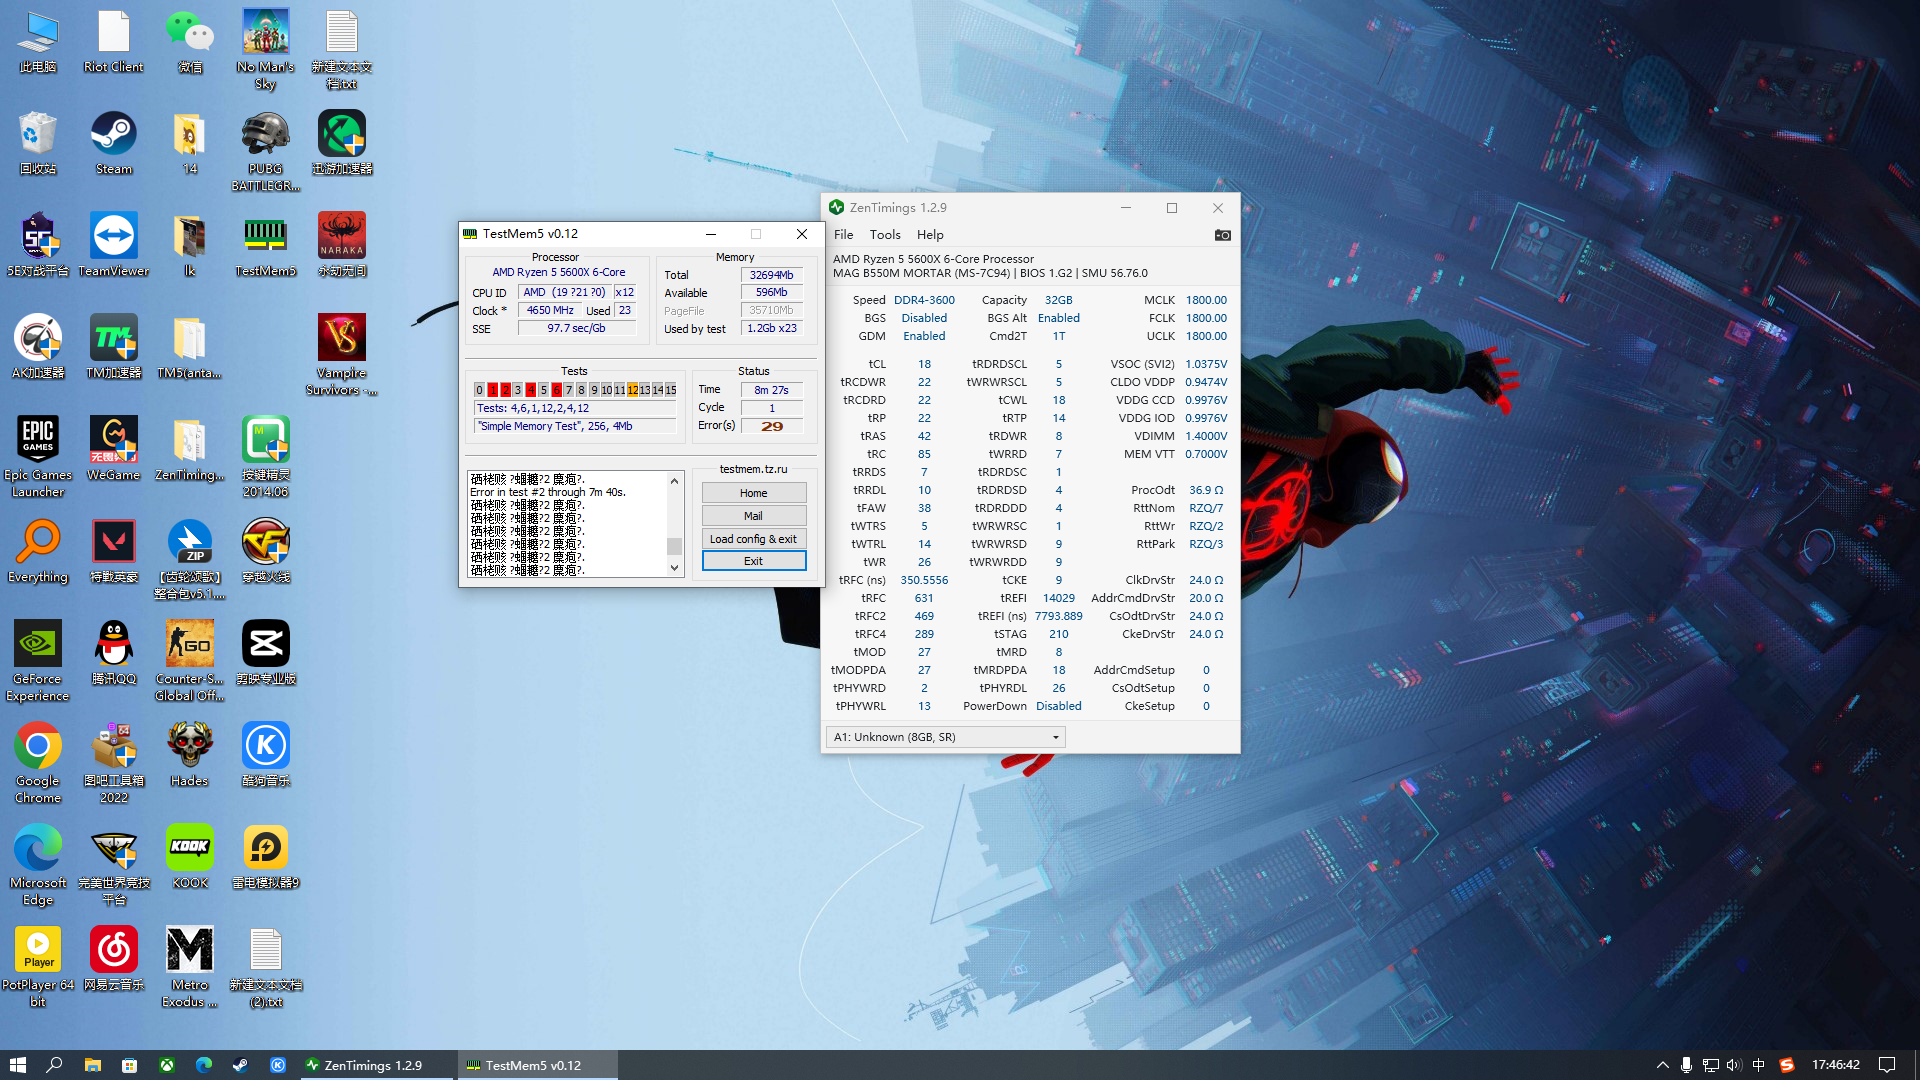1920x1080 pixels.
Task: Click the Exit button in TestMem5
Action: pyautogui.click(x=754, y=561)
